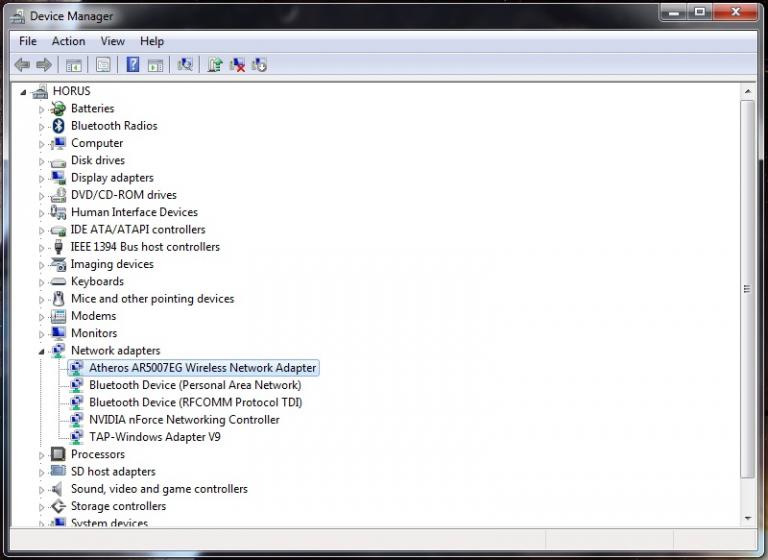Expand the Processors category
This screenshot has width=768, height=560.
pyautogui.click(x=42, y=455)
